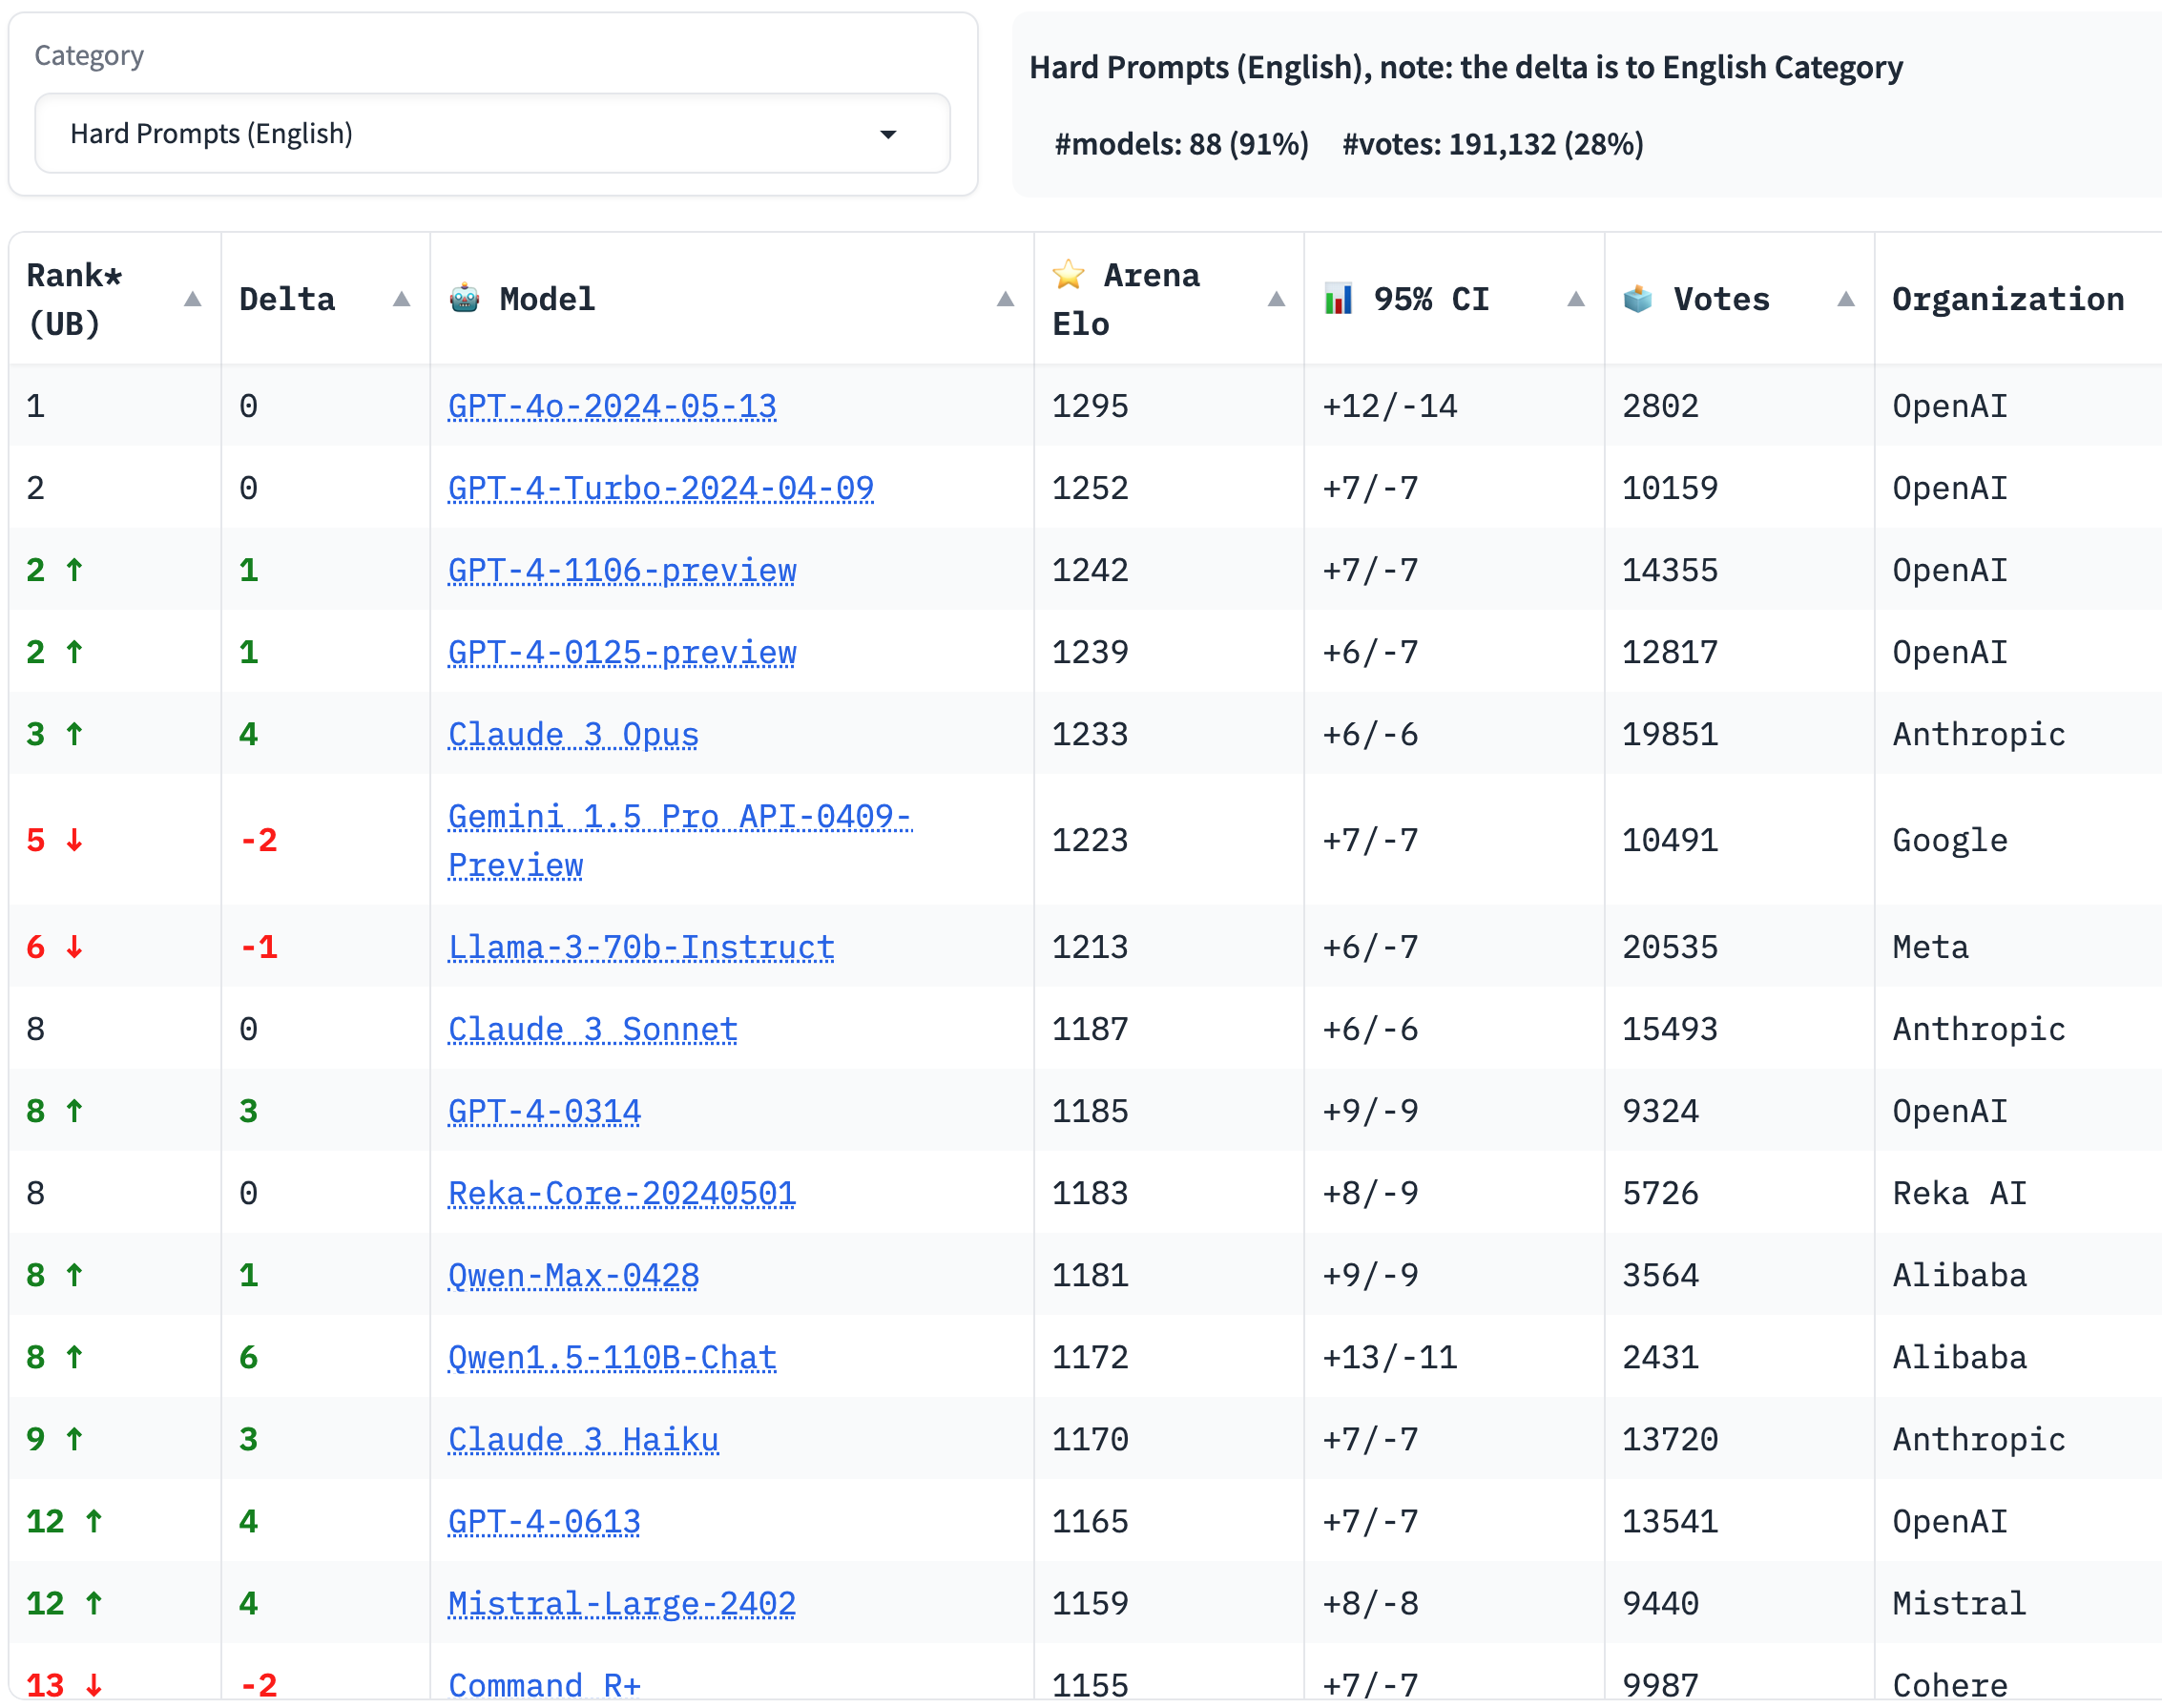The width and height of the screenshot is (2162, 1708).
Task: Click the ballot box icon beside Votes
Action: point(1638,298)
